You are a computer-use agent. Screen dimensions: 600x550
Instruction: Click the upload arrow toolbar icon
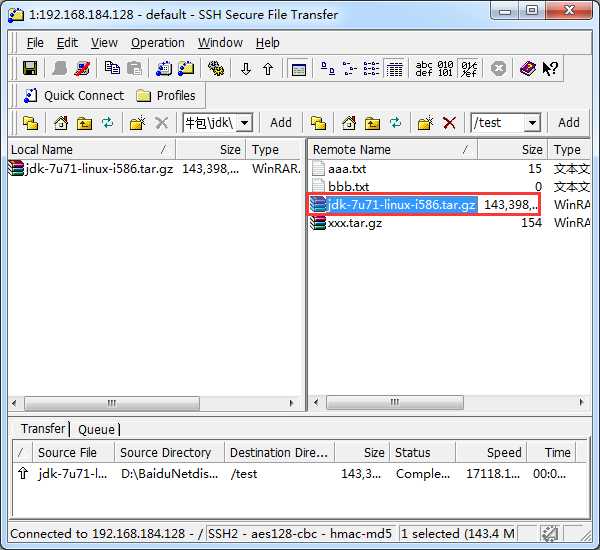268,69
